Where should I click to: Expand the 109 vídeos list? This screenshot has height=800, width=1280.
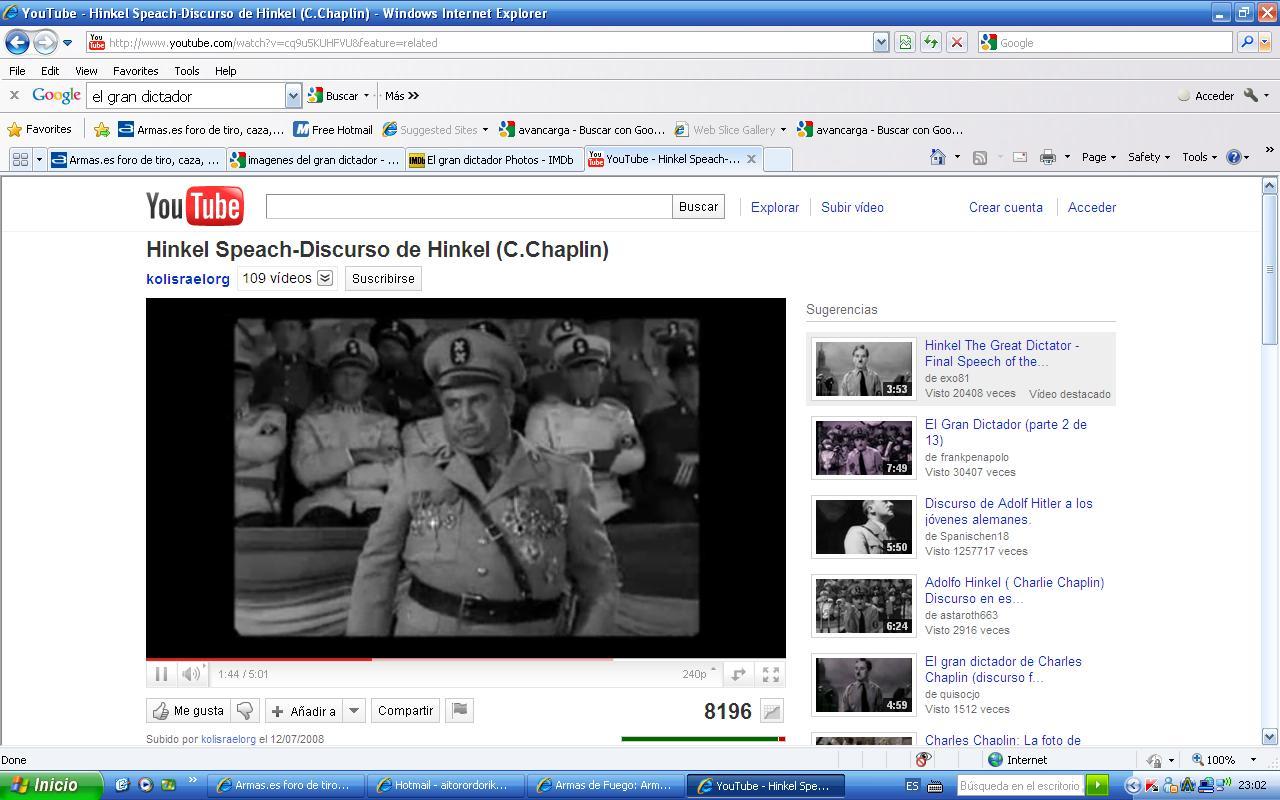[x=325, y=278]
